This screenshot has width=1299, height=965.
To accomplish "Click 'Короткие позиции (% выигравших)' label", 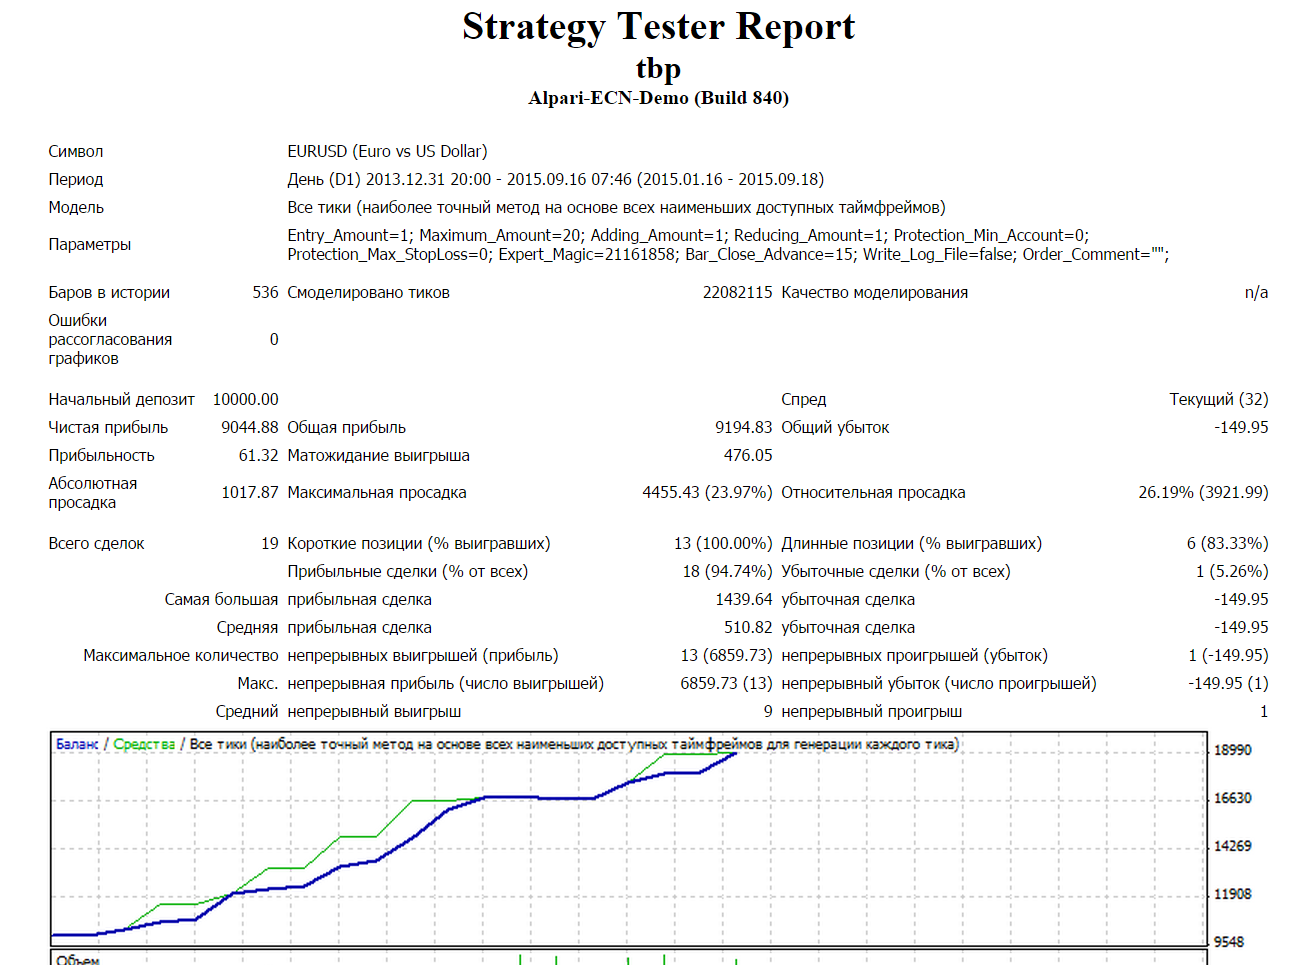I will pos(419,543).
